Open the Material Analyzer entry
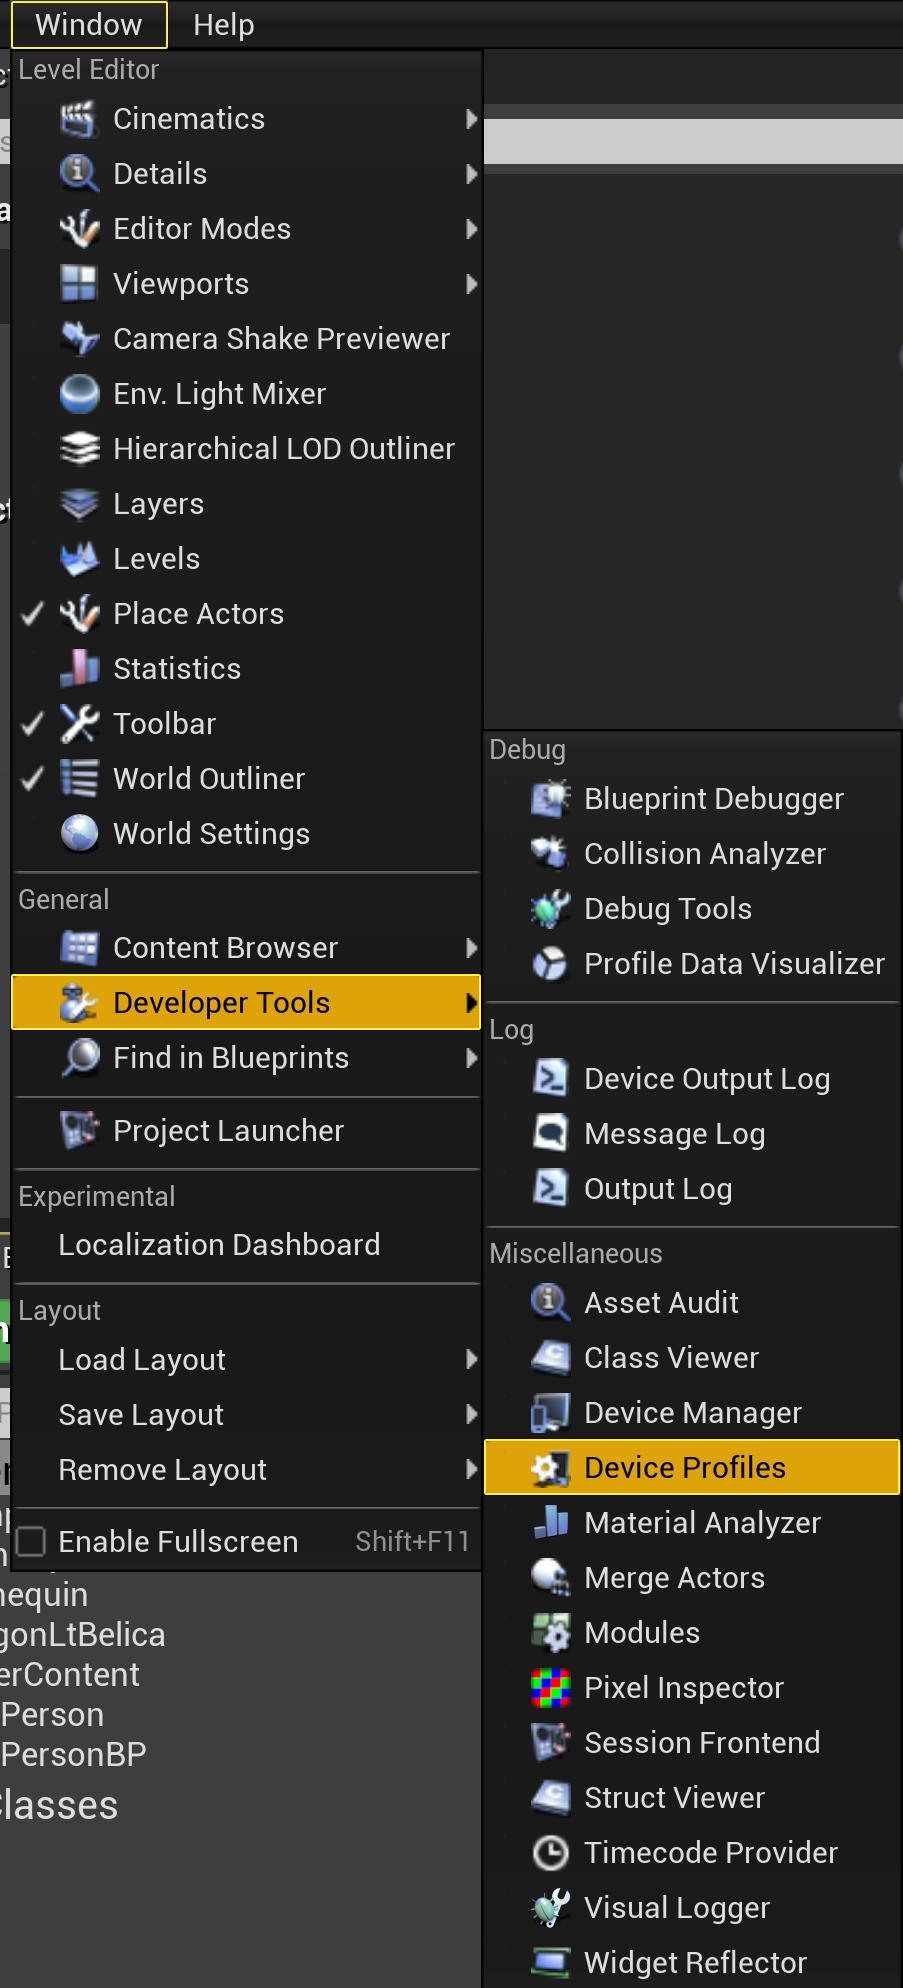This screenshot has height=1988, width=903. (x=692, y=1523)
